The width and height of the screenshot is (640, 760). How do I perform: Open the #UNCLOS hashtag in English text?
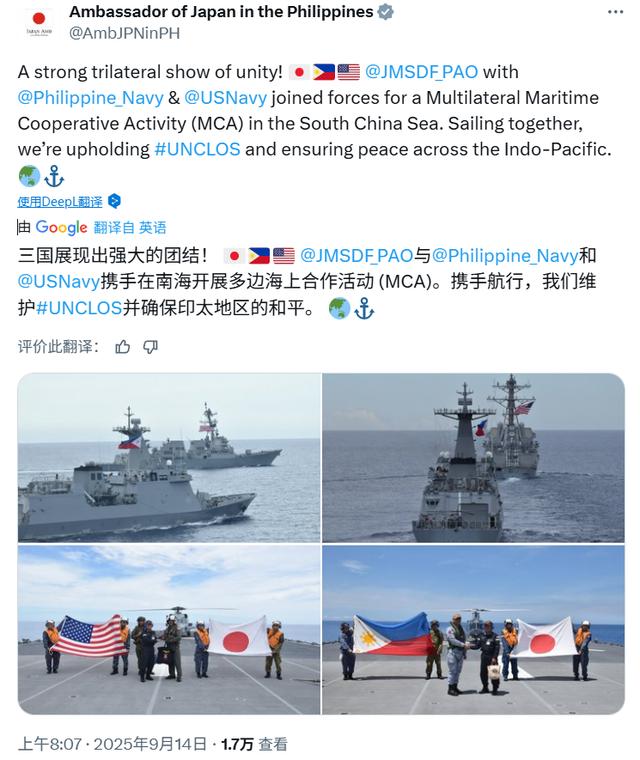[197, 149]
